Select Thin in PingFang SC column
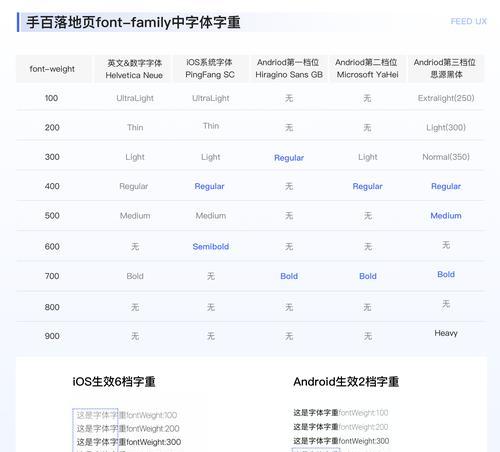Screen dimensions: 500x452 tap(211, 126)
